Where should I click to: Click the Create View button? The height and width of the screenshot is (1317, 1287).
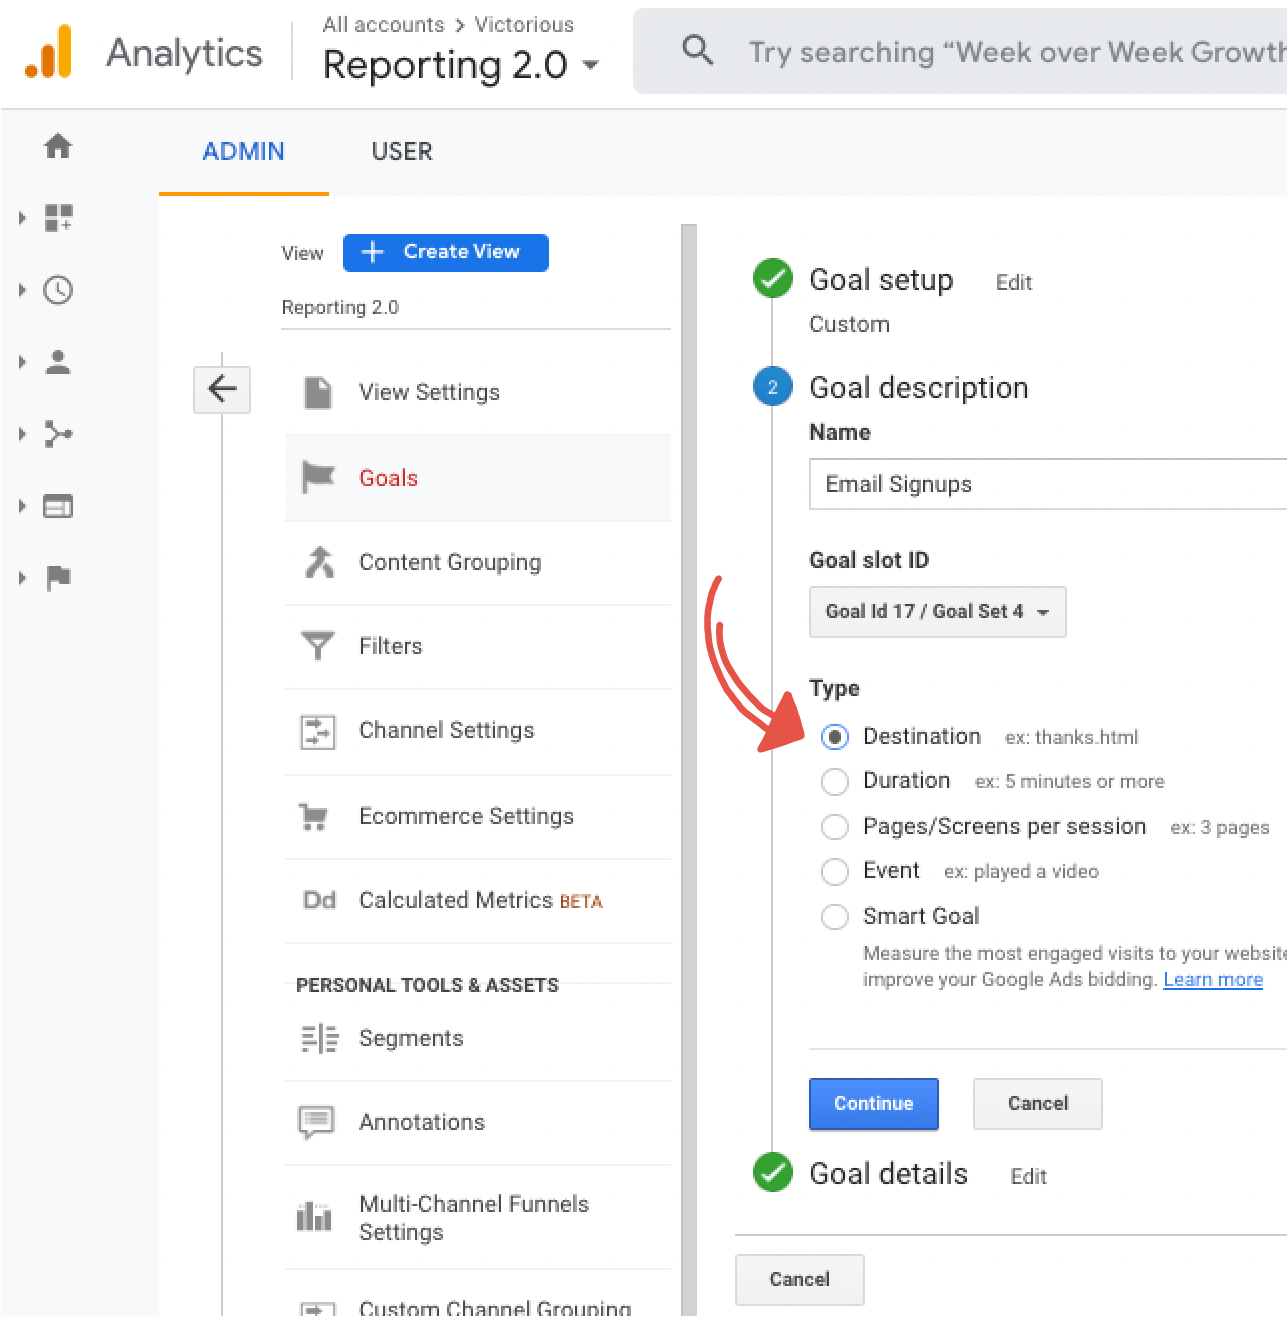446,252
